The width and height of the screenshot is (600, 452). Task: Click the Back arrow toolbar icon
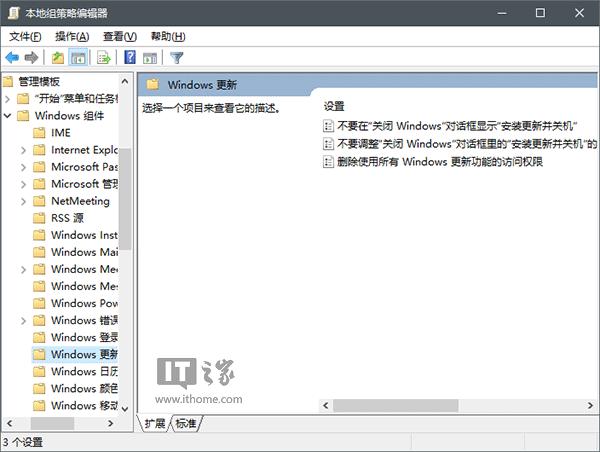[x=12, y=57]
